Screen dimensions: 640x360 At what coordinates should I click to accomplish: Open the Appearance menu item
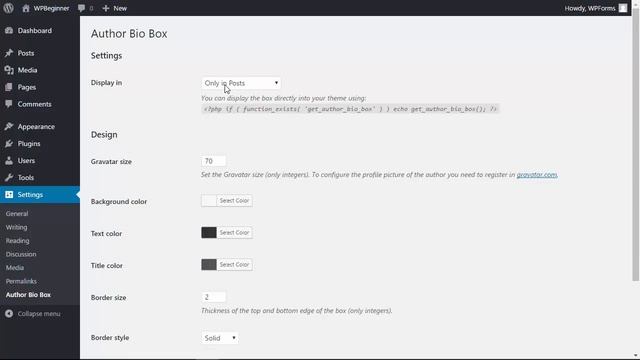(x=40, y=127)
